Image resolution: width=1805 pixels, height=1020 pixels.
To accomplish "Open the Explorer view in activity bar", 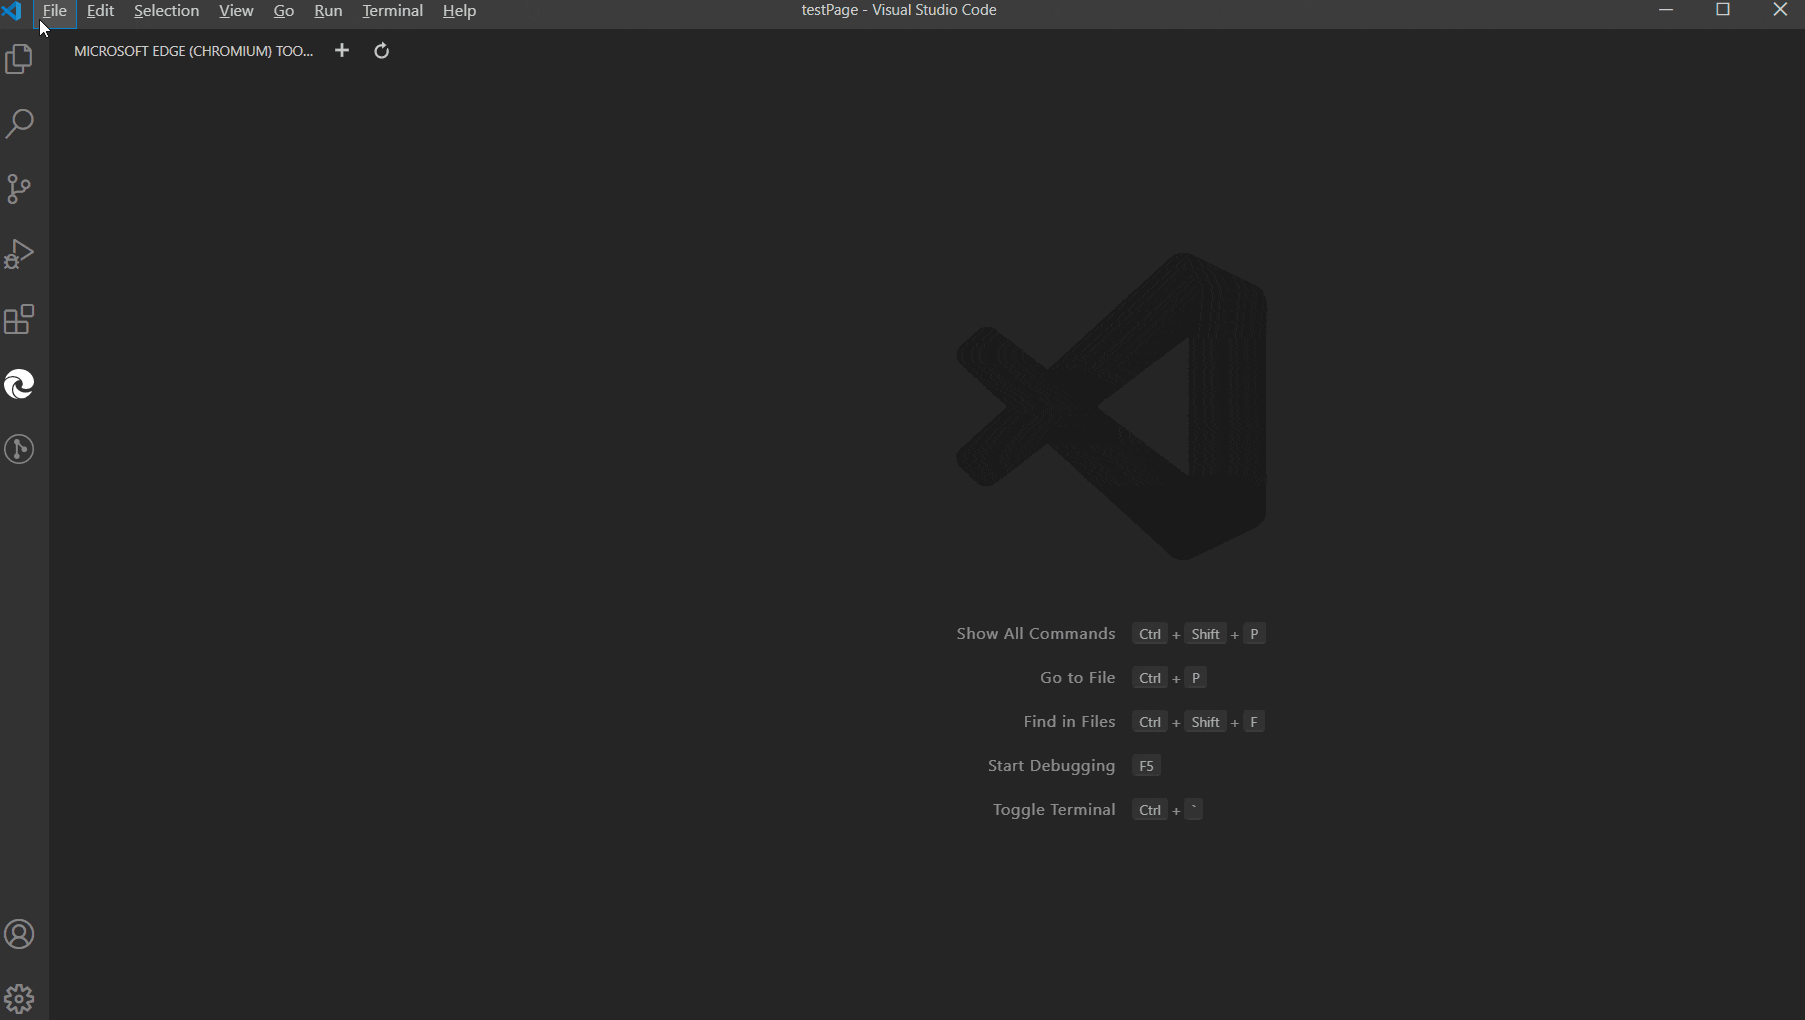I will [x=20, y=59].
